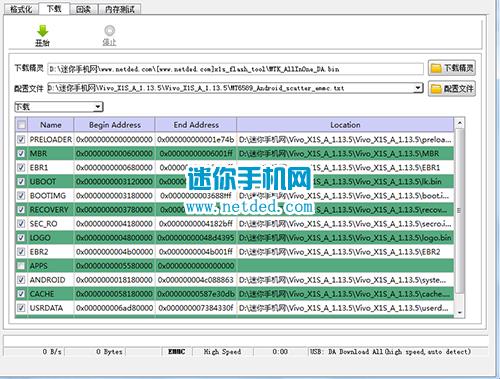Click the PRELOADER location path cell
This screenshot has width=500, height=379.
pyautogui.click(x=345, y=139)
